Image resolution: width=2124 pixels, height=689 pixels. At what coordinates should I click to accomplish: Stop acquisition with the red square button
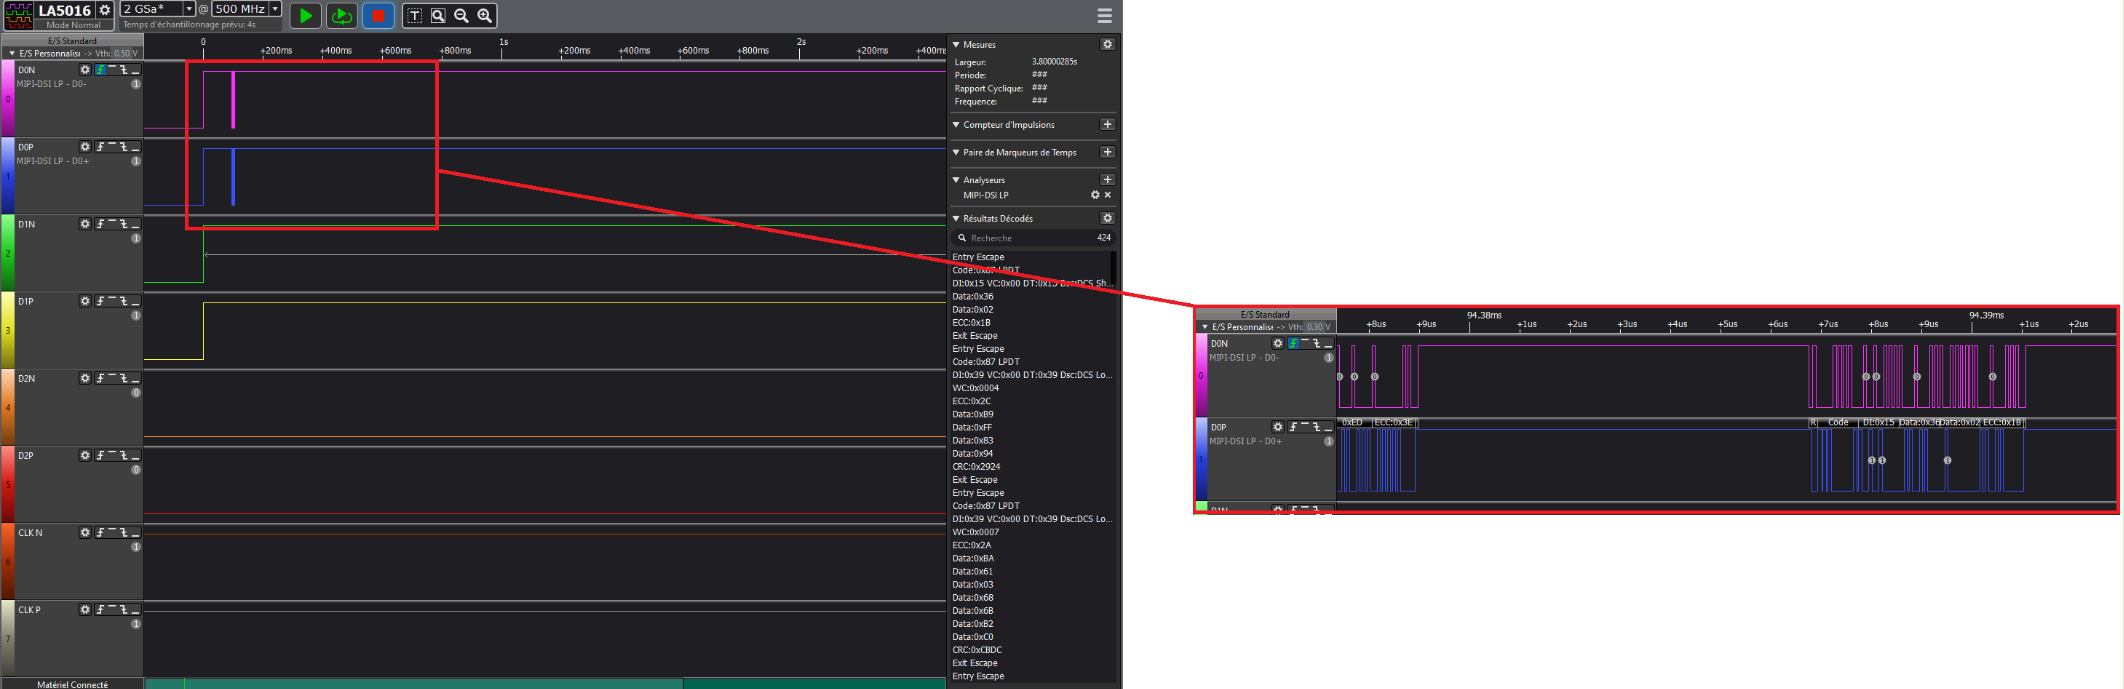378,15
